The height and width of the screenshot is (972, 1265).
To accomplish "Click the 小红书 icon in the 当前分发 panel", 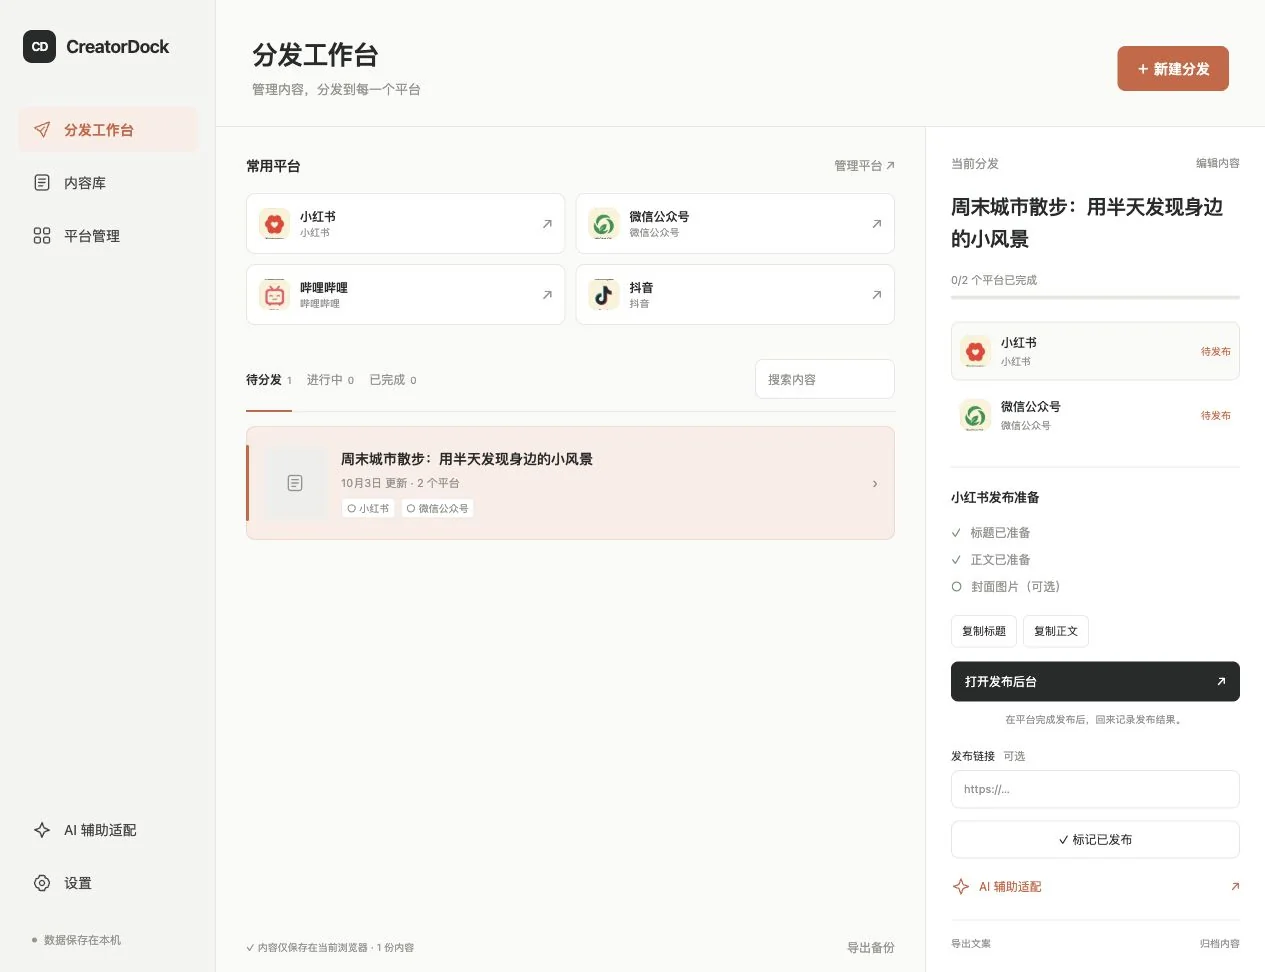I will pyautogui.click(x=975, y=351).
